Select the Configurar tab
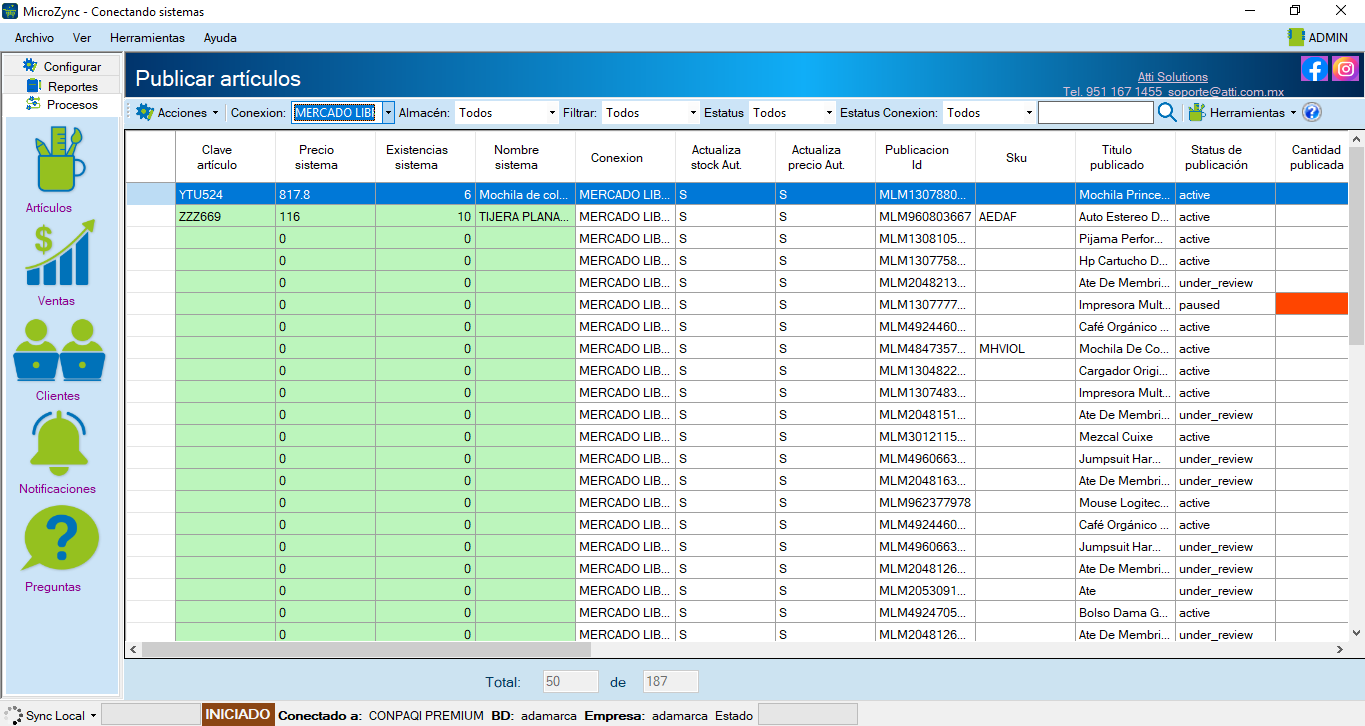This screenshot has height=726, width=1365. pos(61,66)
